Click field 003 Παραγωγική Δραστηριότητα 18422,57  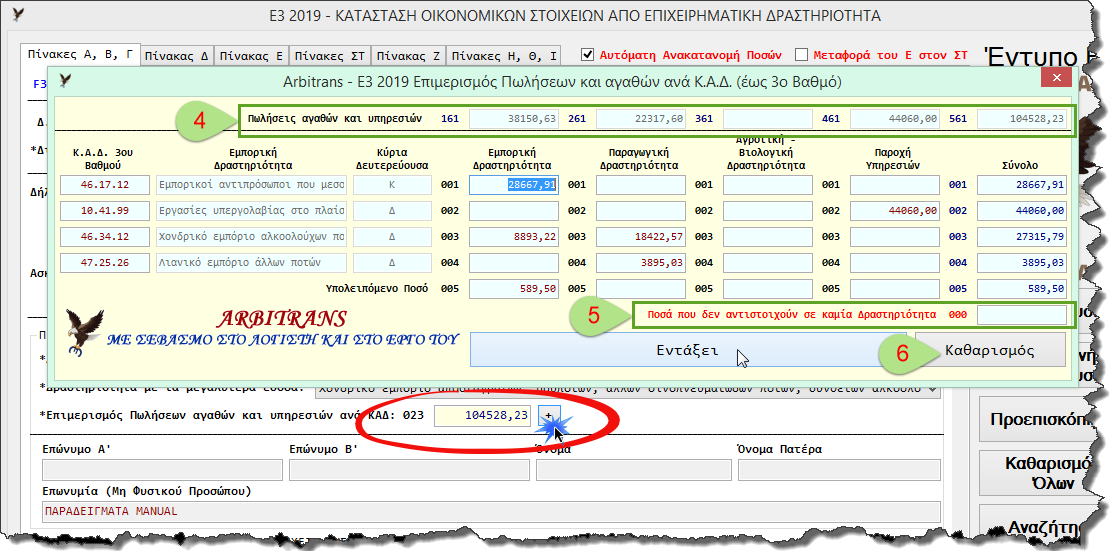[641, 237]
